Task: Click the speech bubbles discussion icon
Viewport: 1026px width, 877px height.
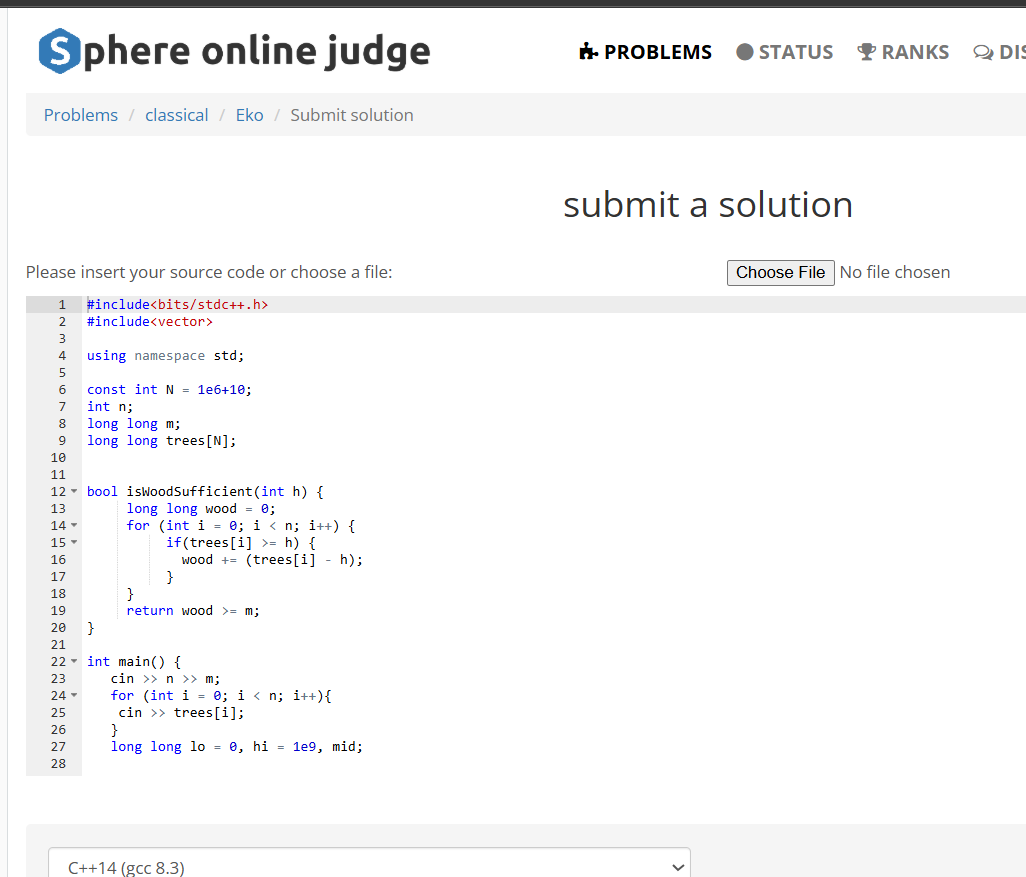Action: [983, 52]
